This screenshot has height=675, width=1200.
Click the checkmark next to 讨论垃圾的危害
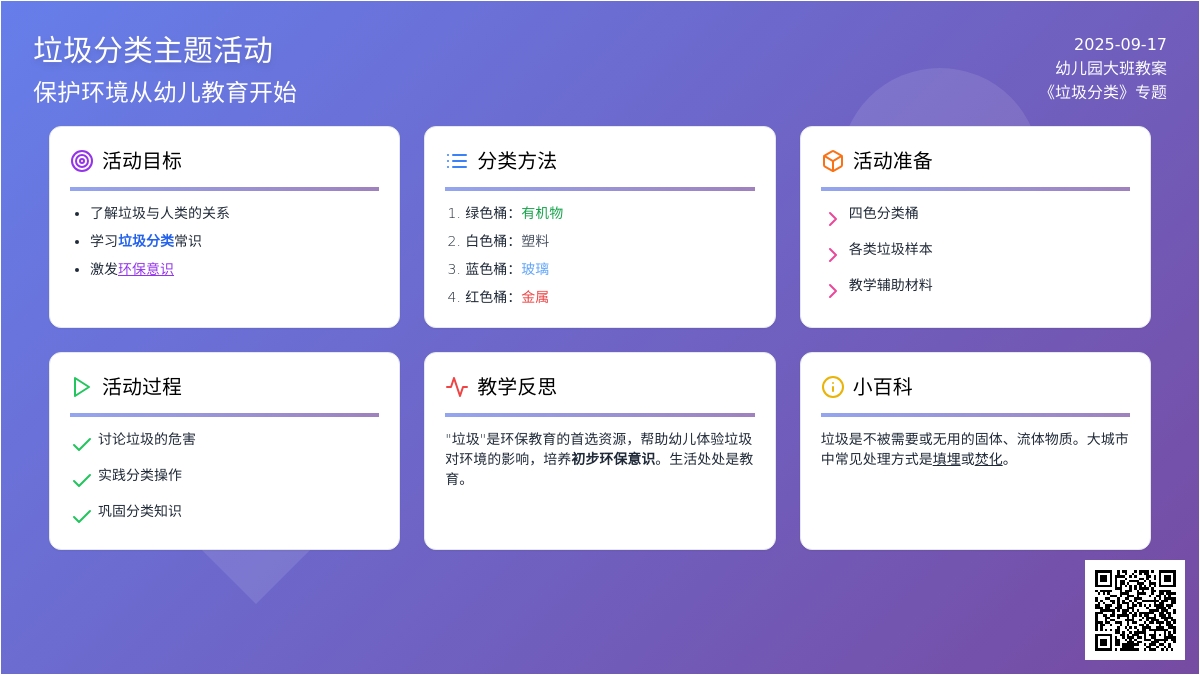[82, 444]
